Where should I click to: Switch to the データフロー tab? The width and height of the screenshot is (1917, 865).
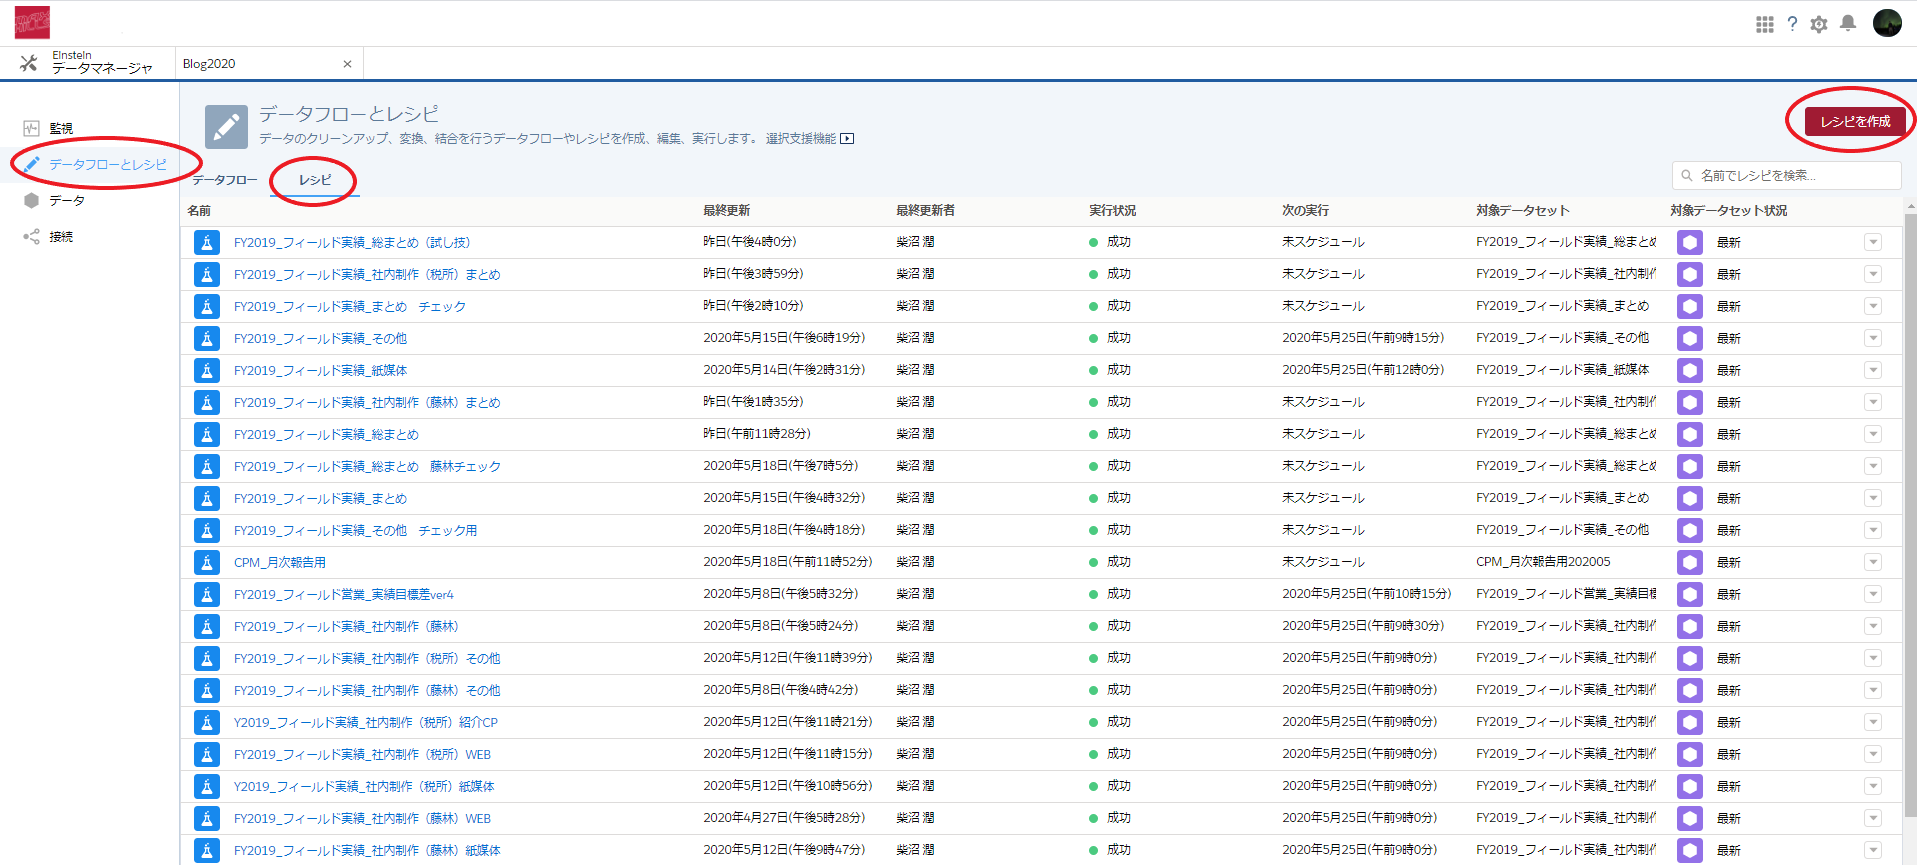[225, 180]
